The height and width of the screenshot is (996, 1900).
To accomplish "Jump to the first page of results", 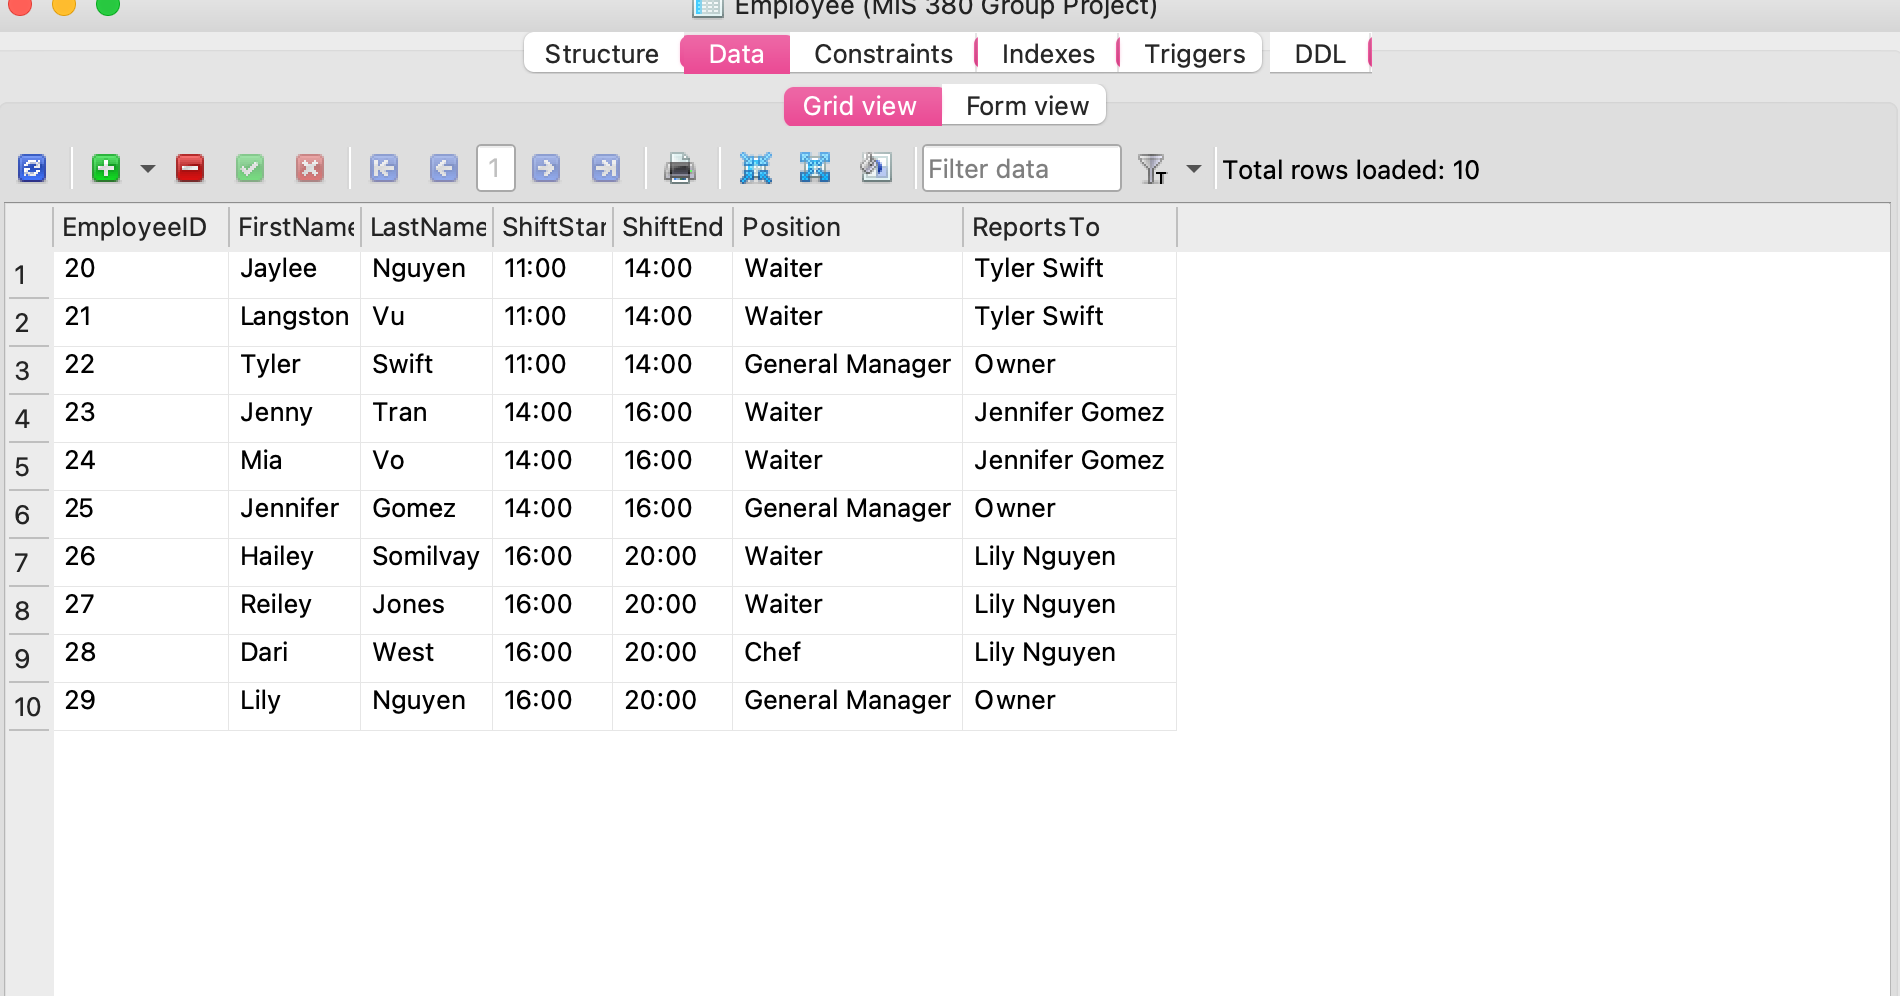I will [x=384, y=168].
